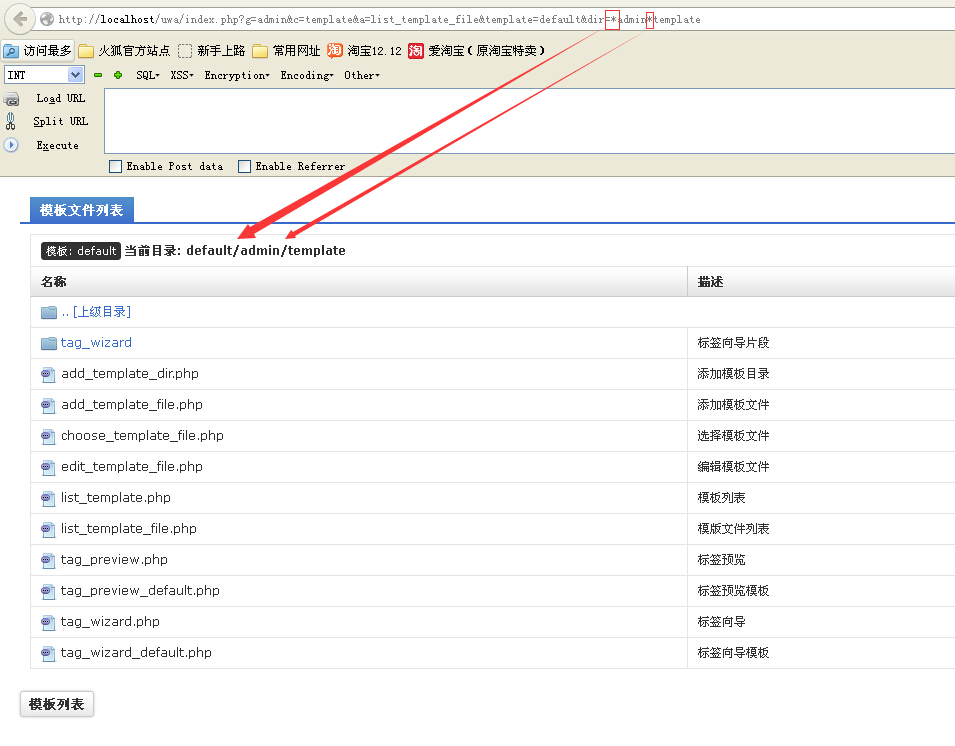Select the 模板文件列表 tab

point(82,210)
